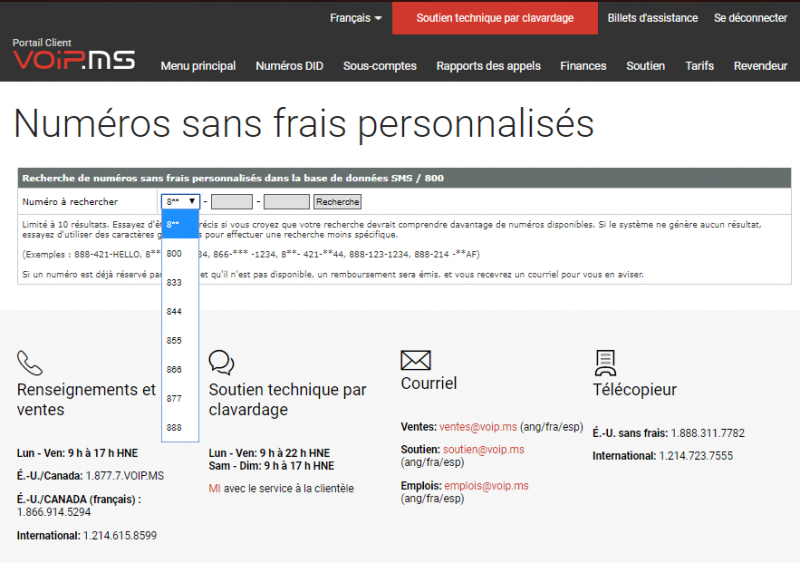Click the Recherche button
Image resolution: width=800 pixels, height=563 pixels.
click(337, 202)
